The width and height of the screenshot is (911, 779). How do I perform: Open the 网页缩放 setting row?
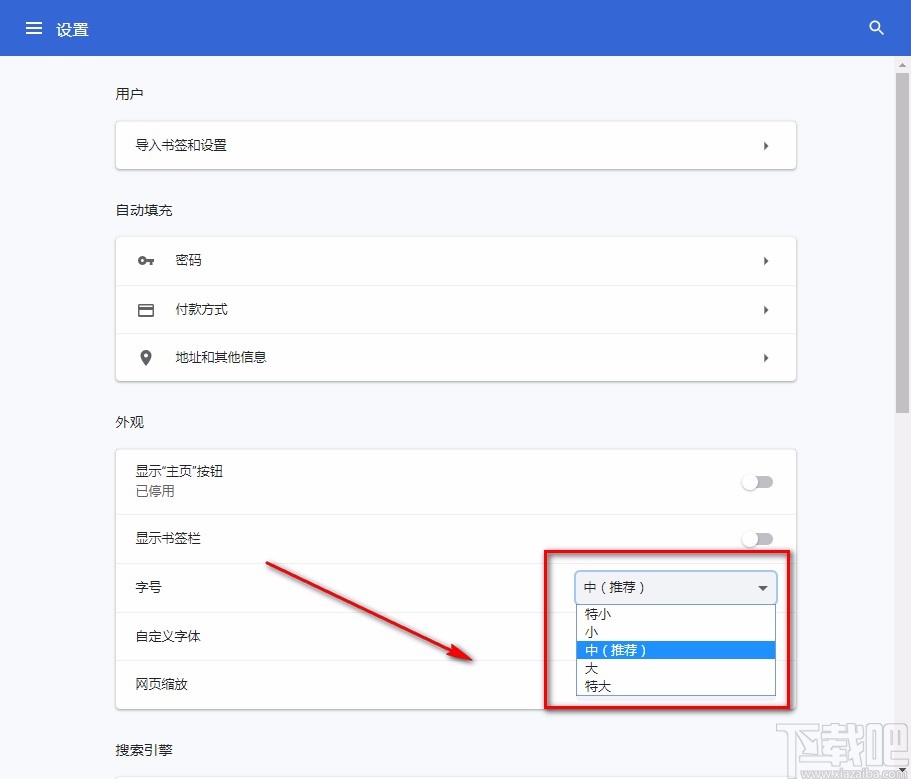(x=300, y=685)
